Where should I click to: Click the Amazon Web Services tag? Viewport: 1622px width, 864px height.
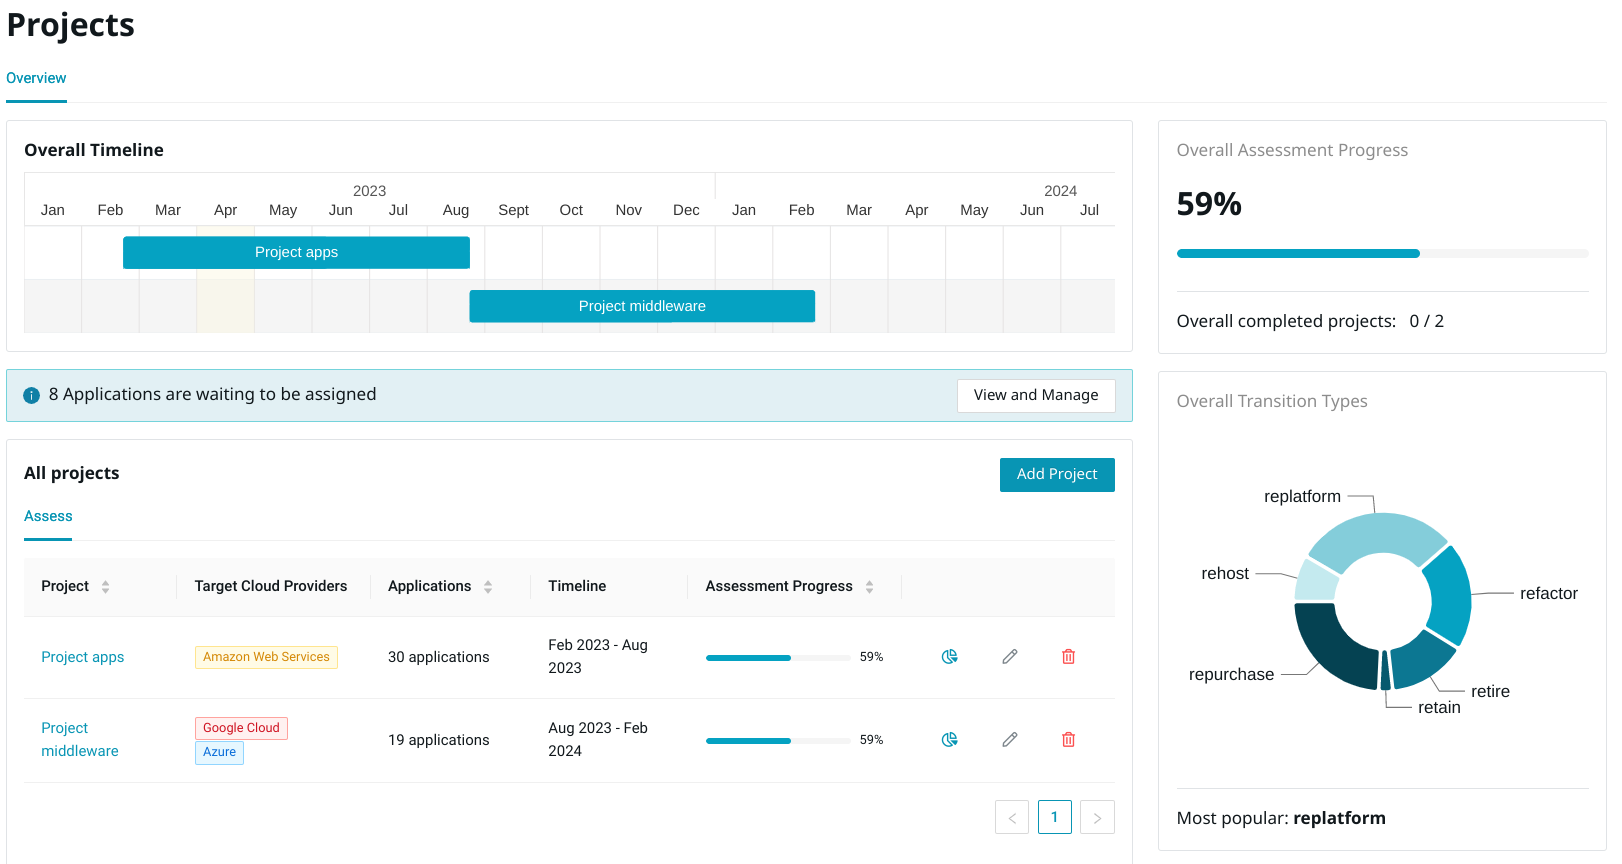point(266,657)
